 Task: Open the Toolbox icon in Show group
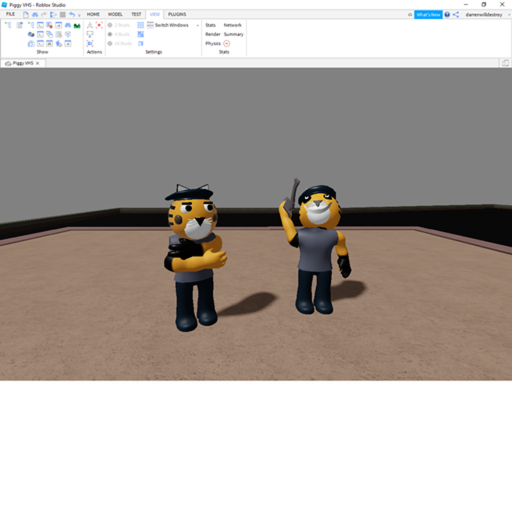tap(31, 34)
